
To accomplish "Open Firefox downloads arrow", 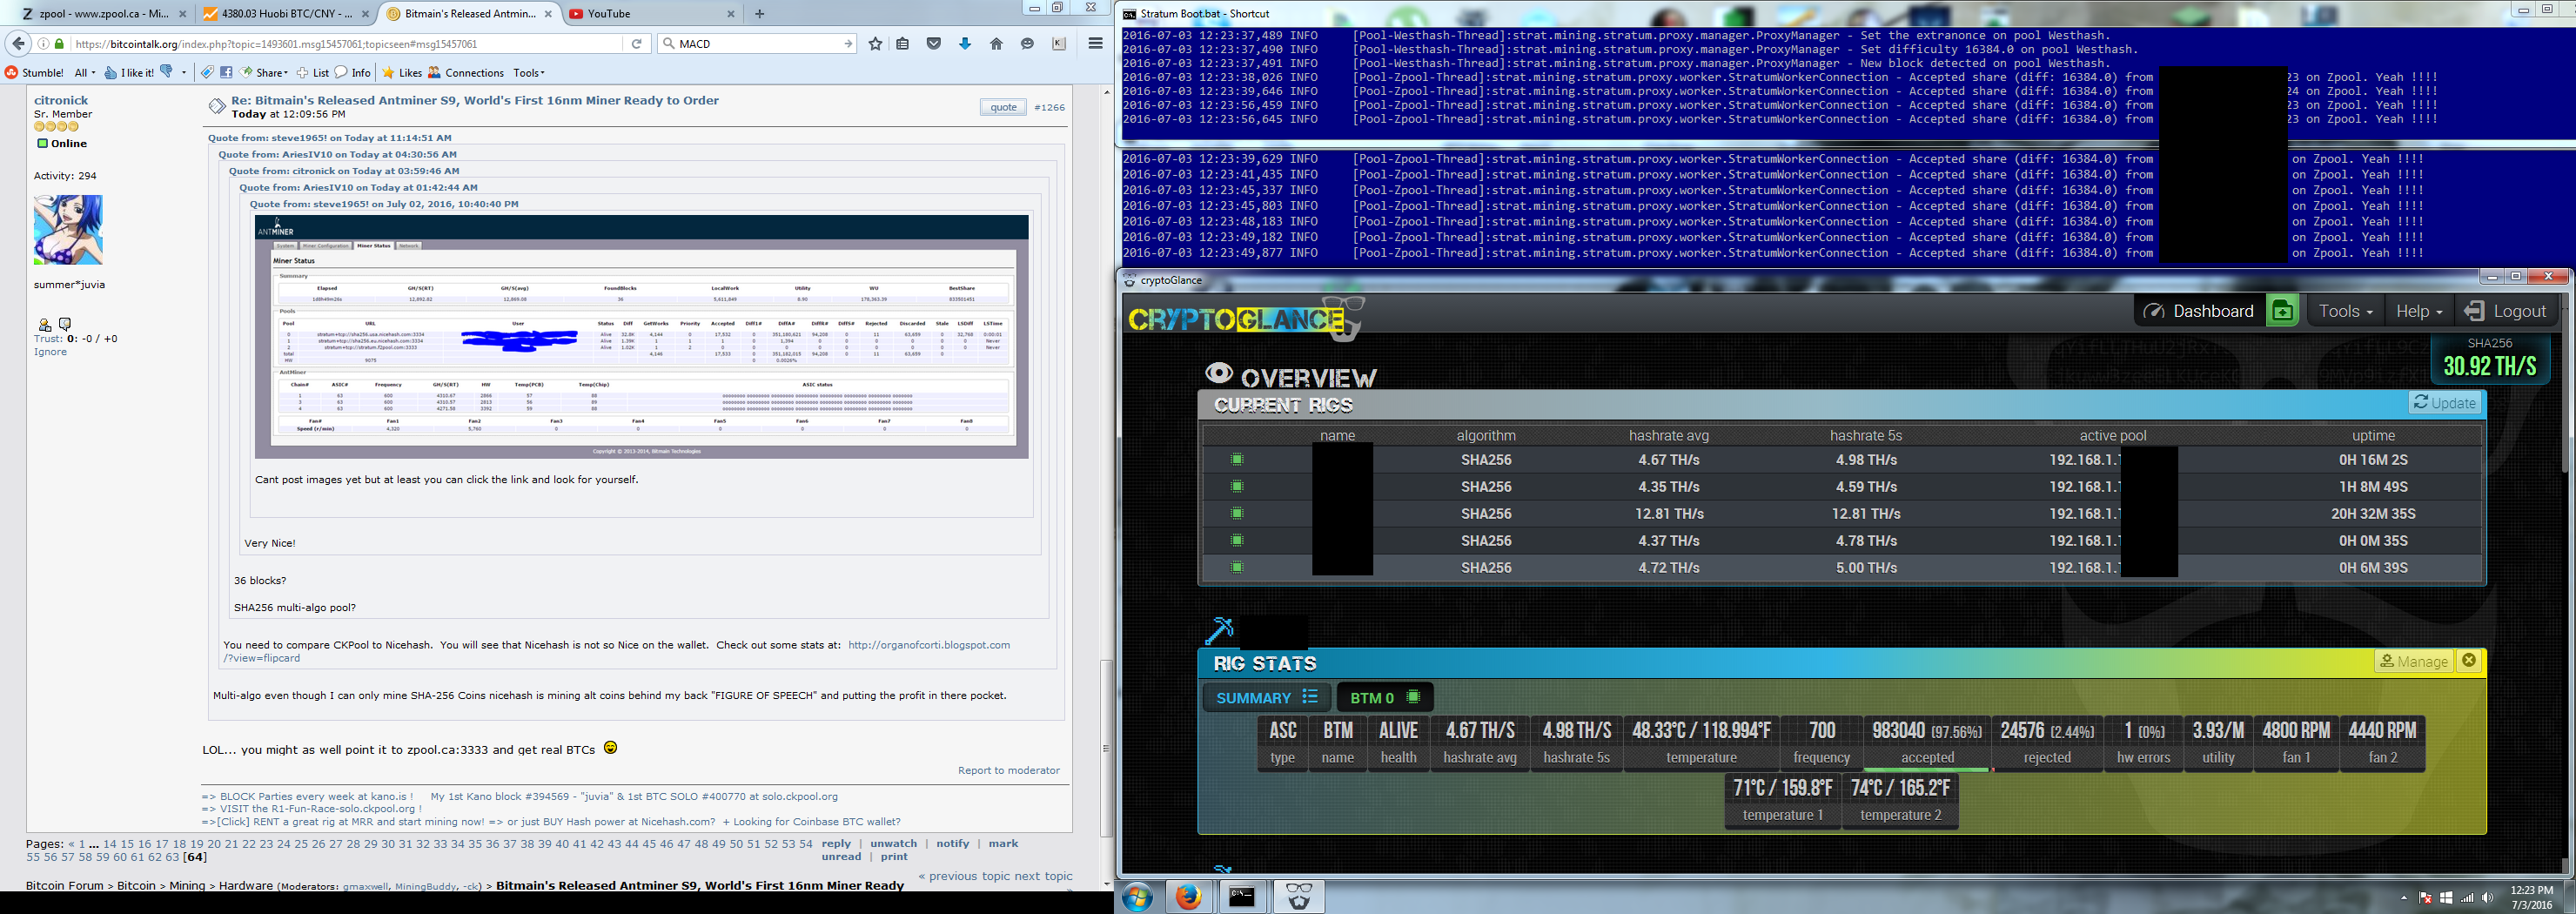I will tap(965, 44).
